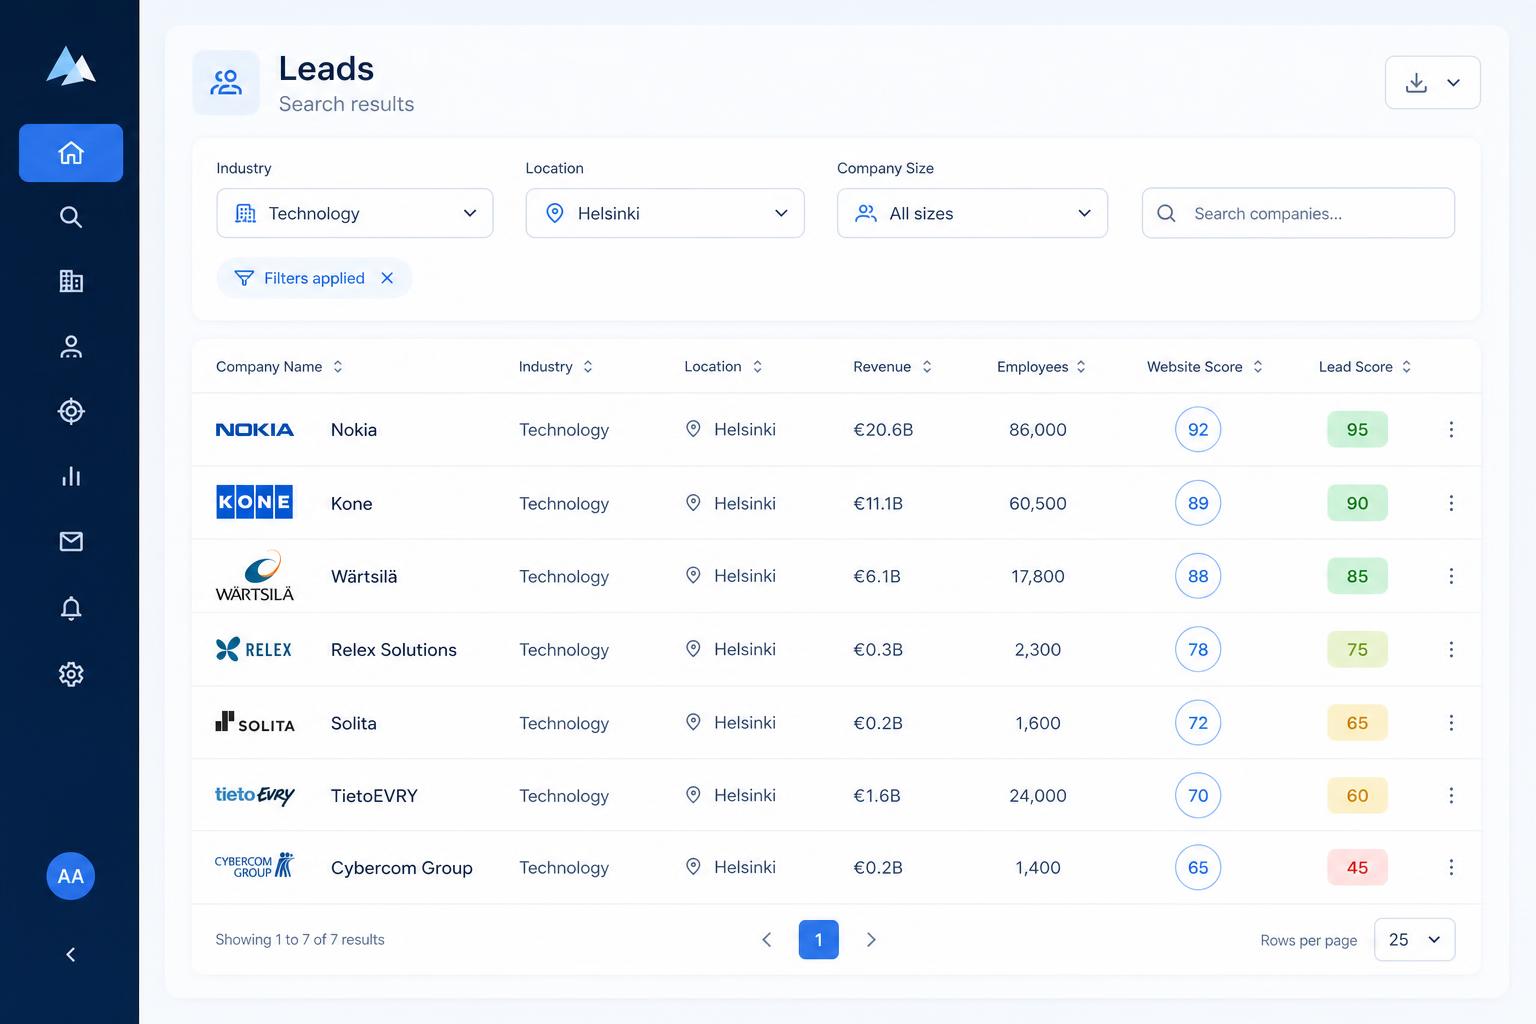The image size is (1536, 1024).
Task: Go to the previous page arrow
Action: (x=767, y=940)
